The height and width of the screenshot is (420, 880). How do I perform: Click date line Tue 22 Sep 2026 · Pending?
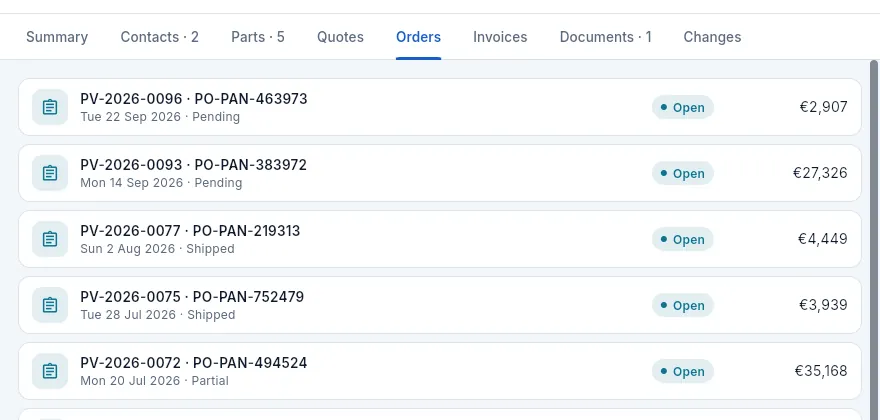coord(160,117)
